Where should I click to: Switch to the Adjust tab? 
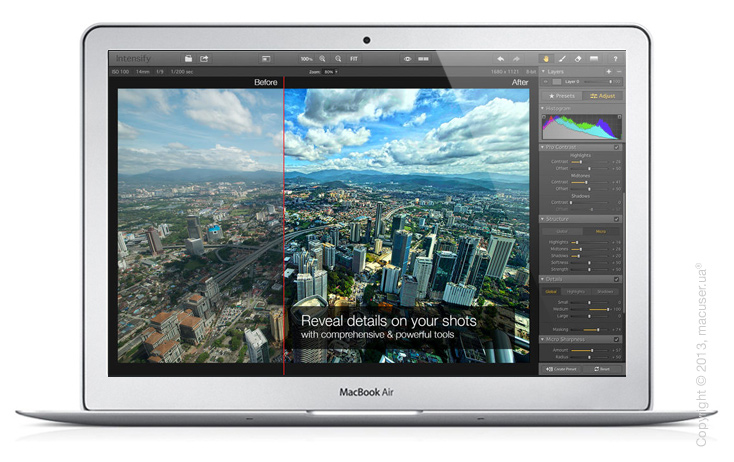[603, 96]
